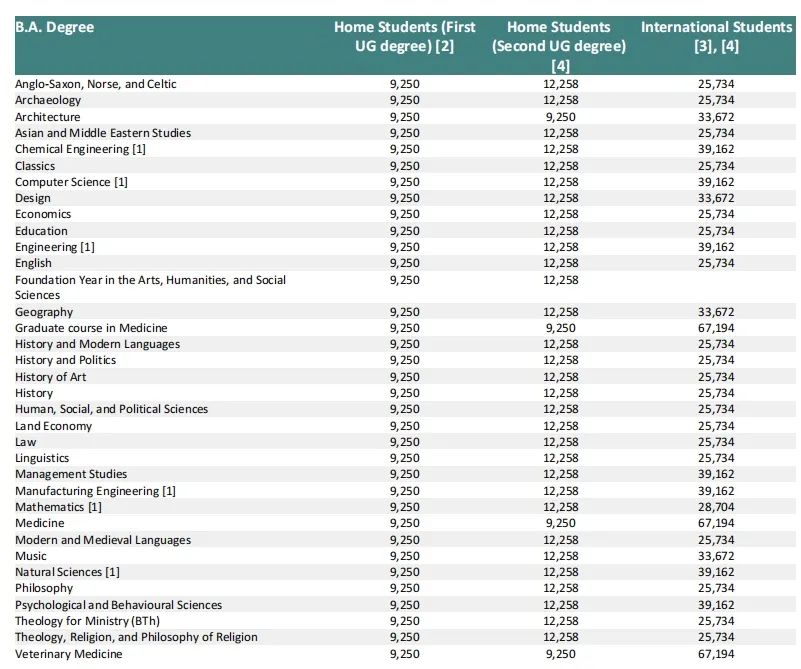Click Veterinary Medicine's second degree fee 9,250
801x669 pixels.
click(560, 654)
